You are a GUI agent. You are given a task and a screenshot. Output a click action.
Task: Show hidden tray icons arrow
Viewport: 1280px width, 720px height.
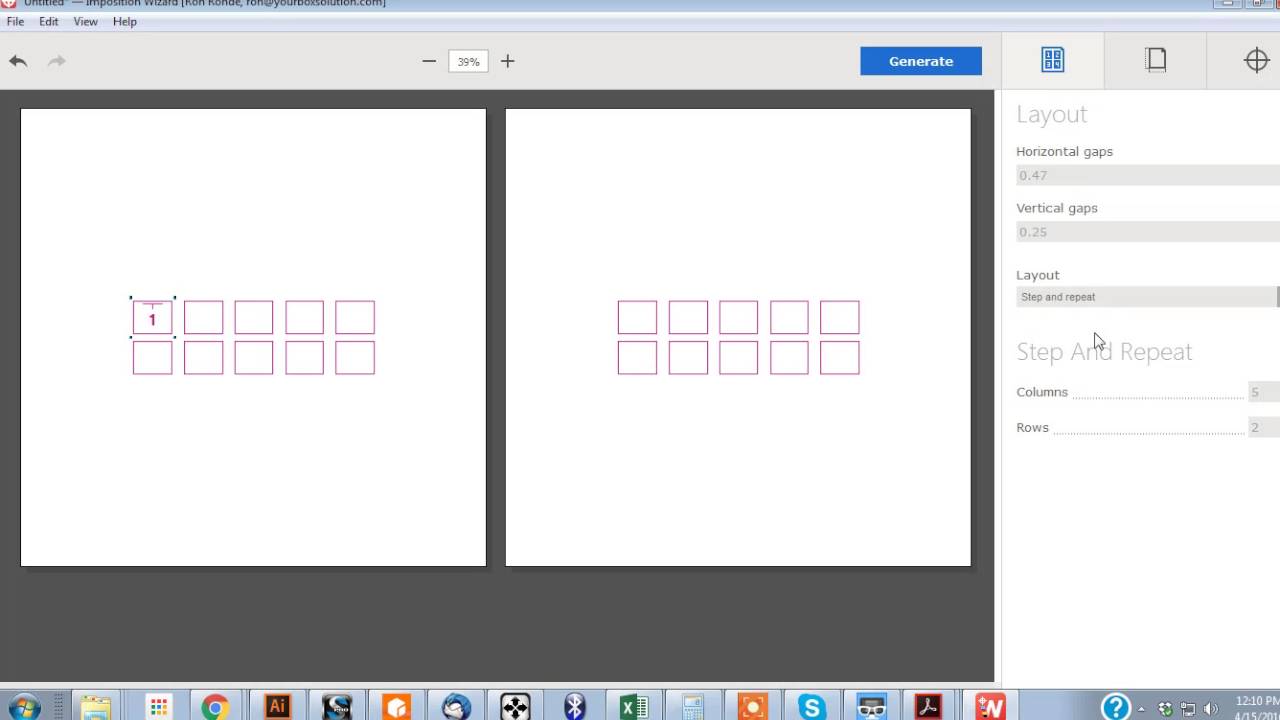(1142, 709)
